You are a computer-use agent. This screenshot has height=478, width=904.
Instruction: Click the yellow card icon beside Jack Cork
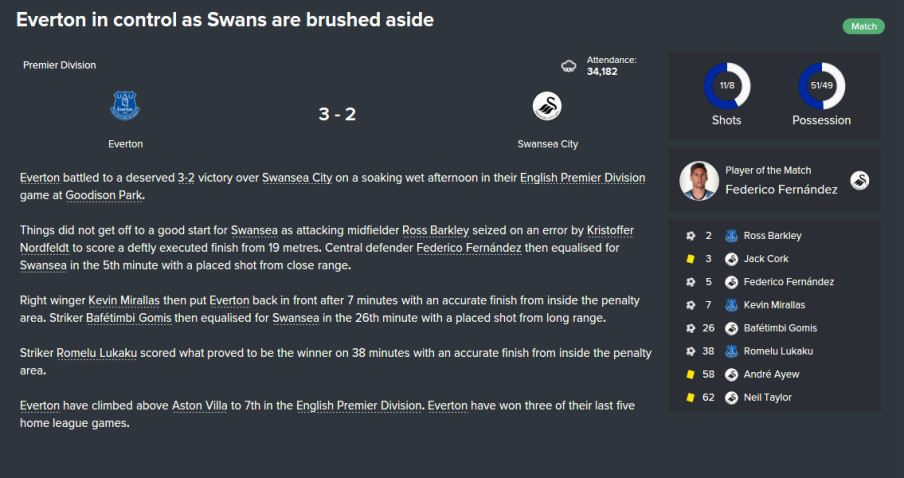[690, 259]
